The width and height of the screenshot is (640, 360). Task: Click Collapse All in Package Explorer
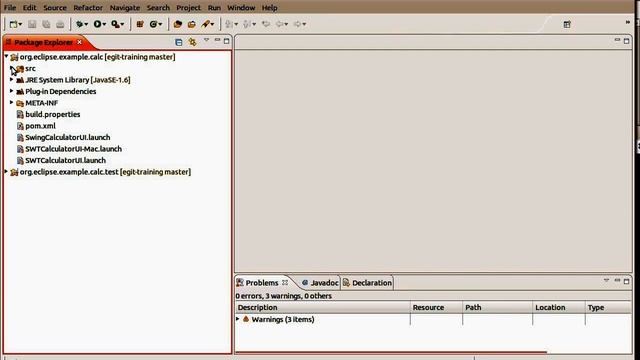(x=178, y=42)
